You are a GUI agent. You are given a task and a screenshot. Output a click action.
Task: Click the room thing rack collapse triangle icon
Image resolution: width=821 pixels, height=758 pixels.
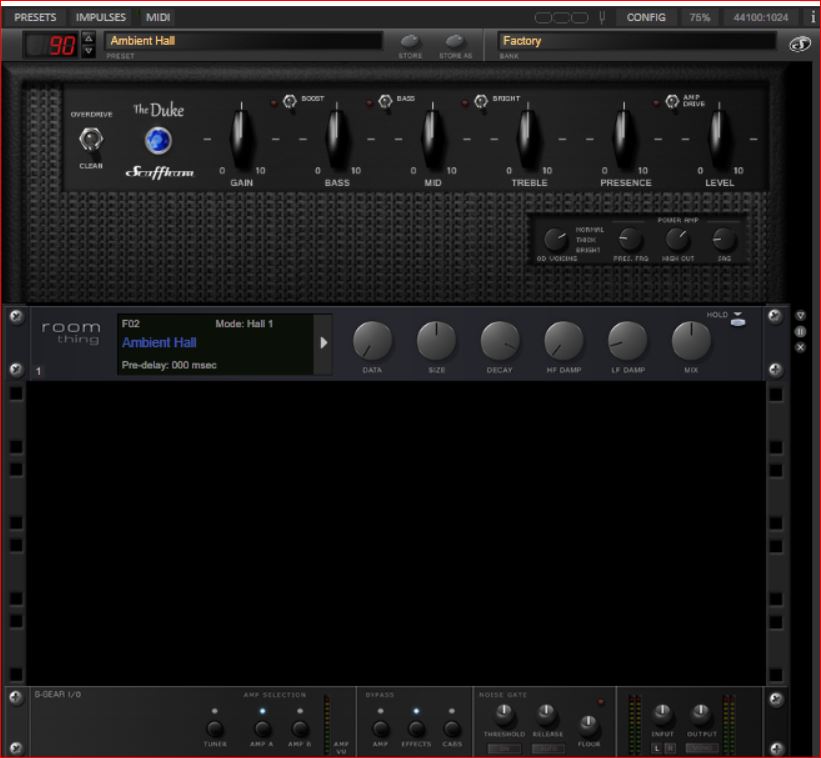[801, 316]
